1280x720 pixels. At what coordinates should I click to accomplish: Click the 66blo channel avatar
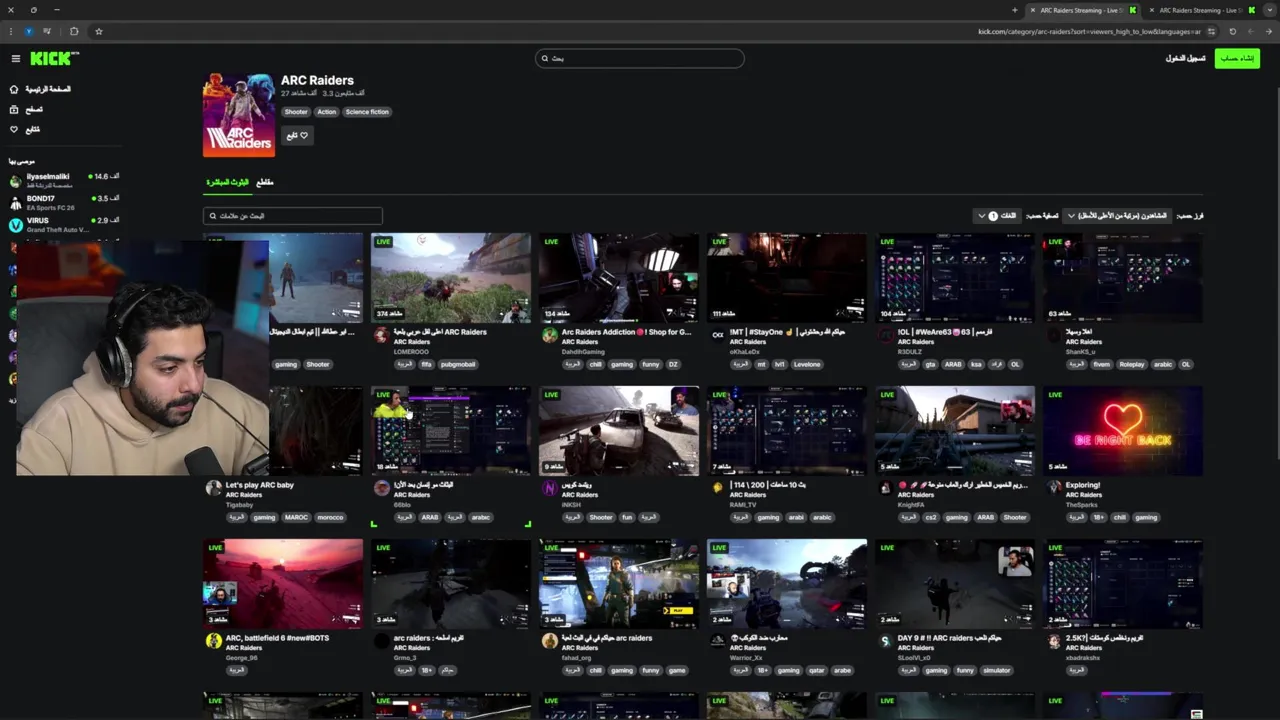point(381,489)
